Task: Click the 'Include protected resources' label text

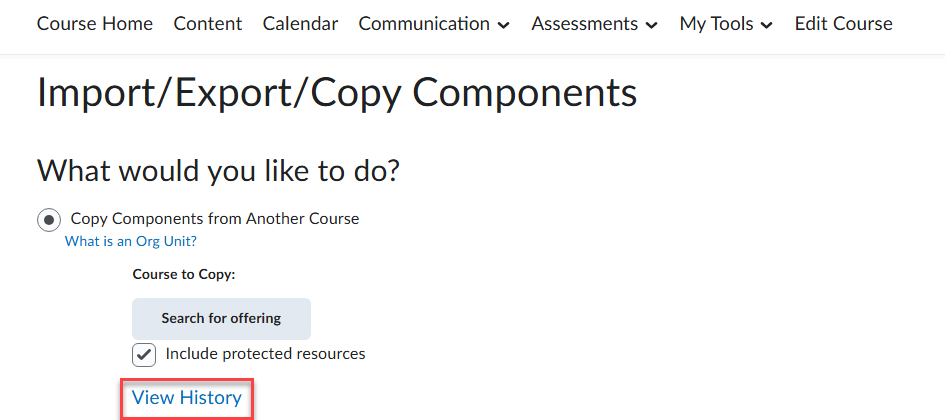Action: pos(265,353)
